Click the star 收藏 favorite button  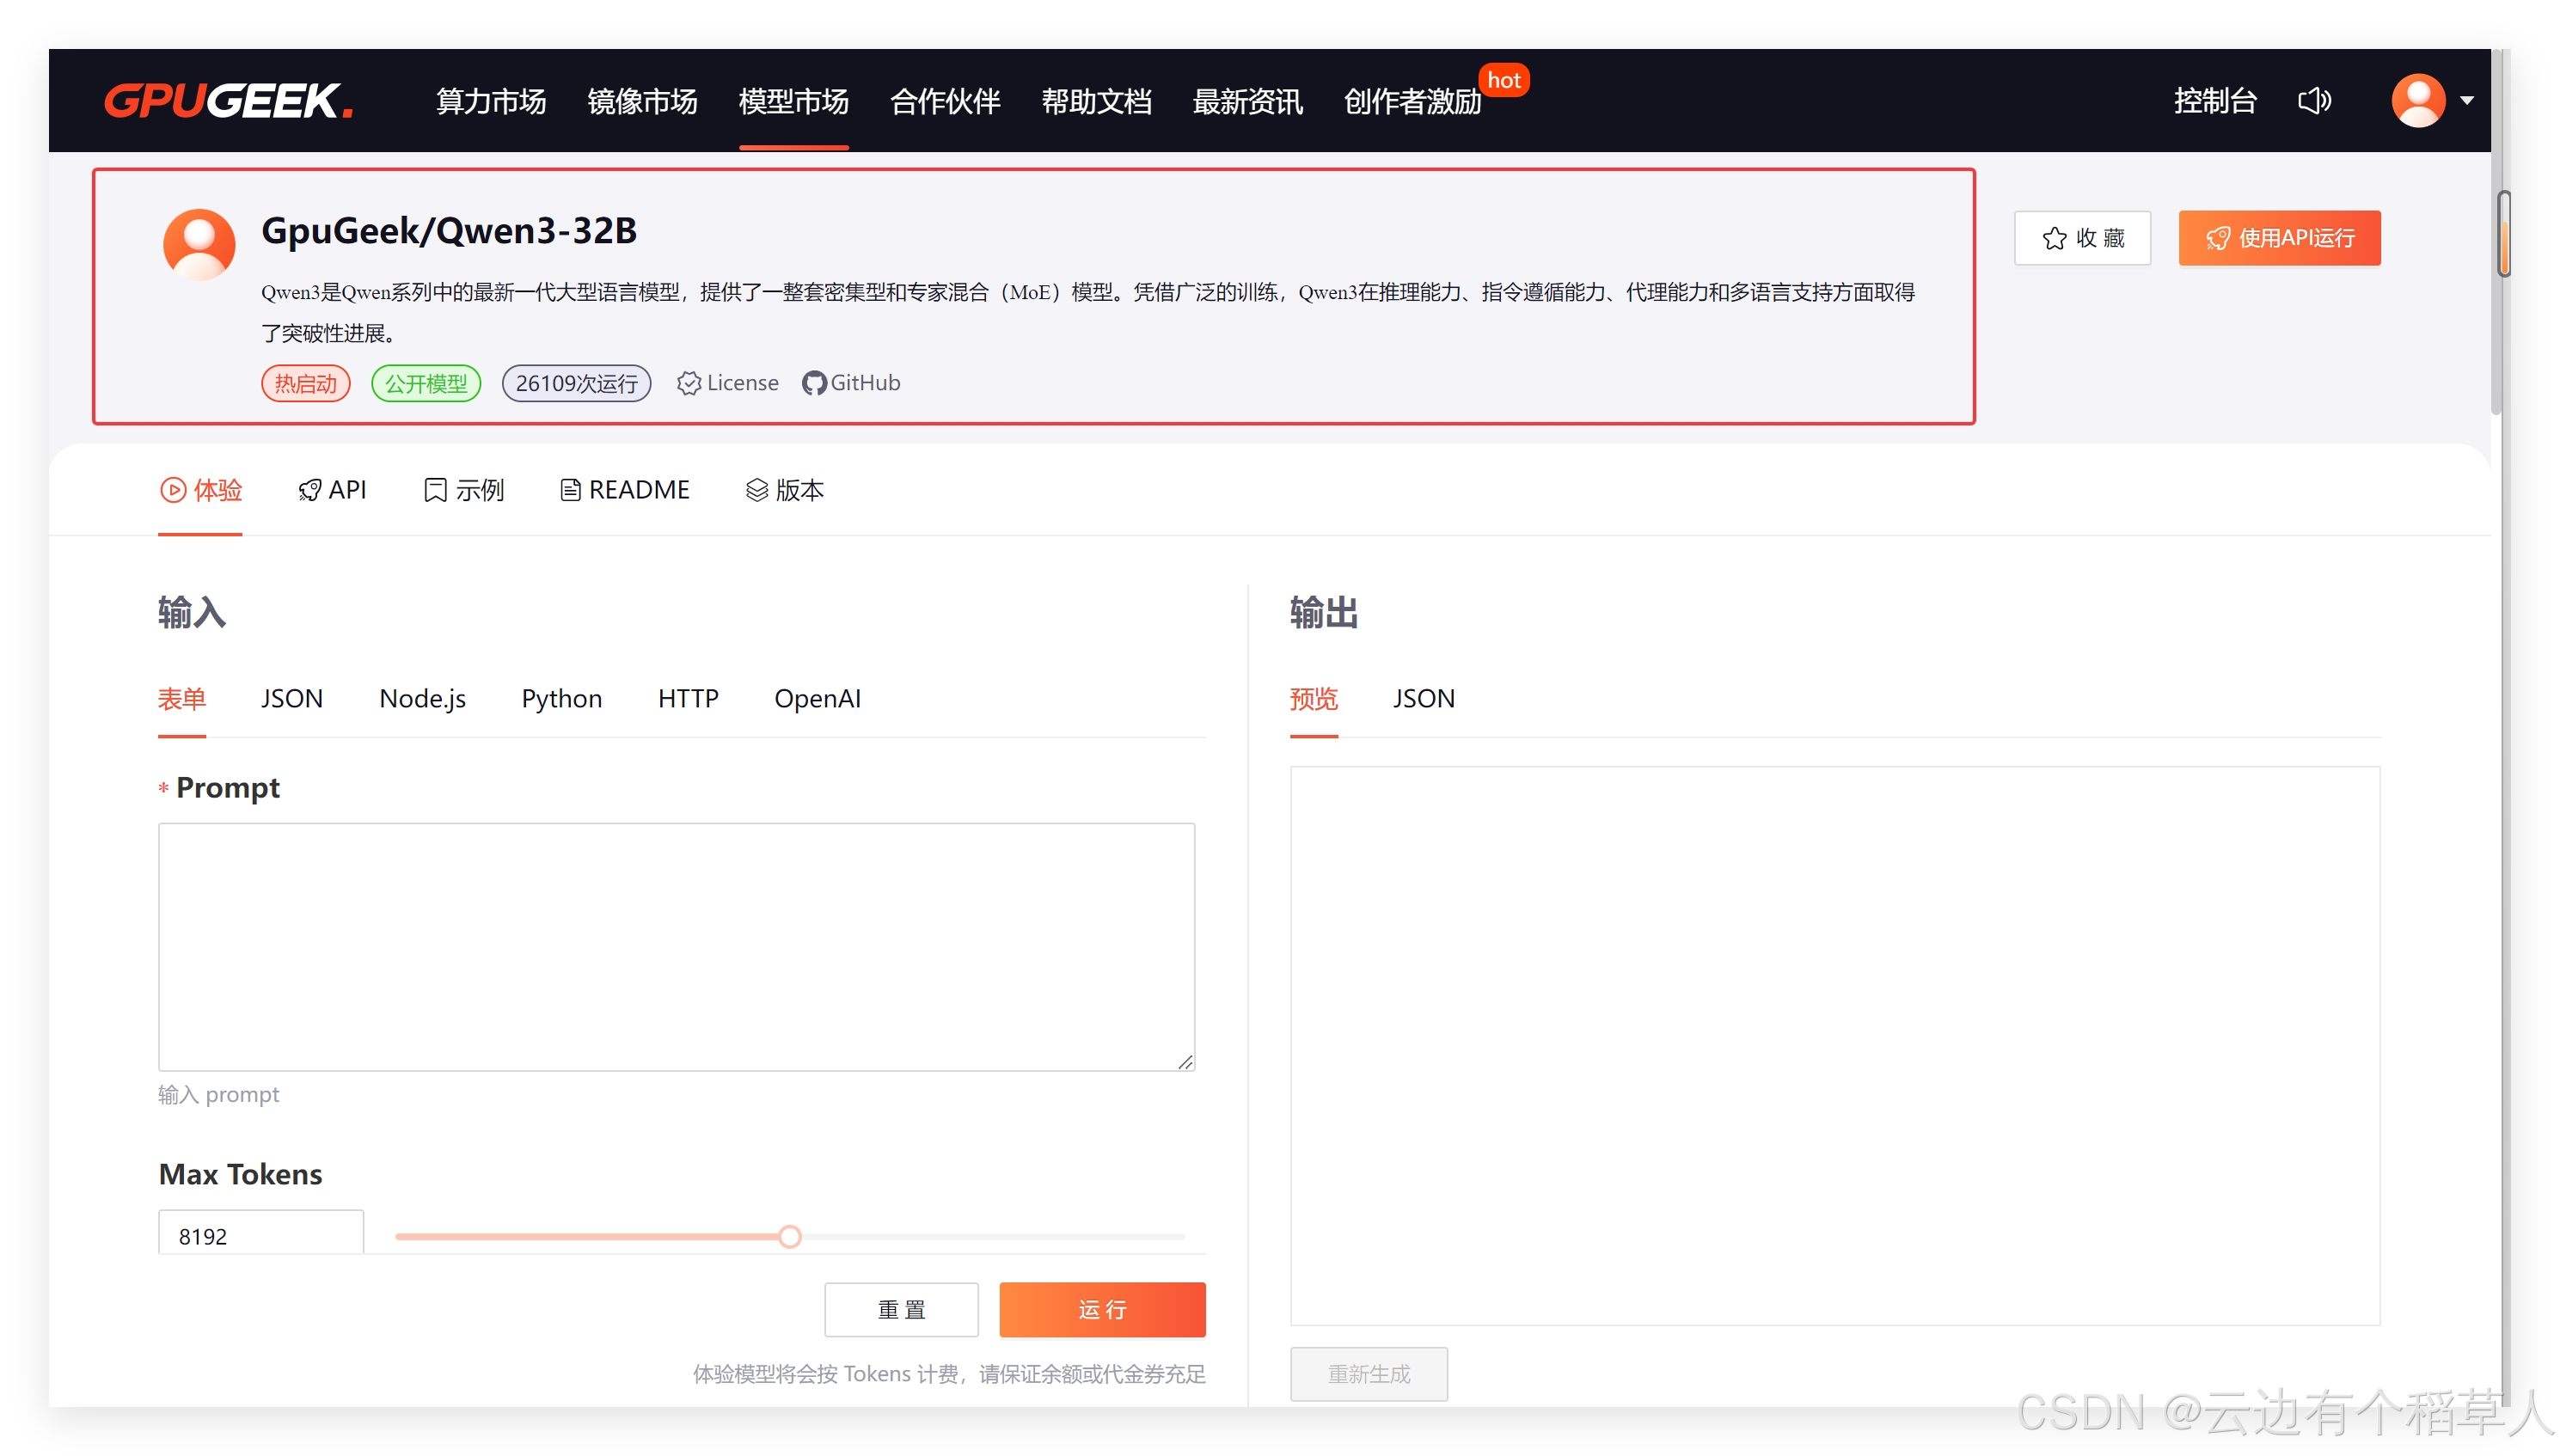coord(2082,238)
